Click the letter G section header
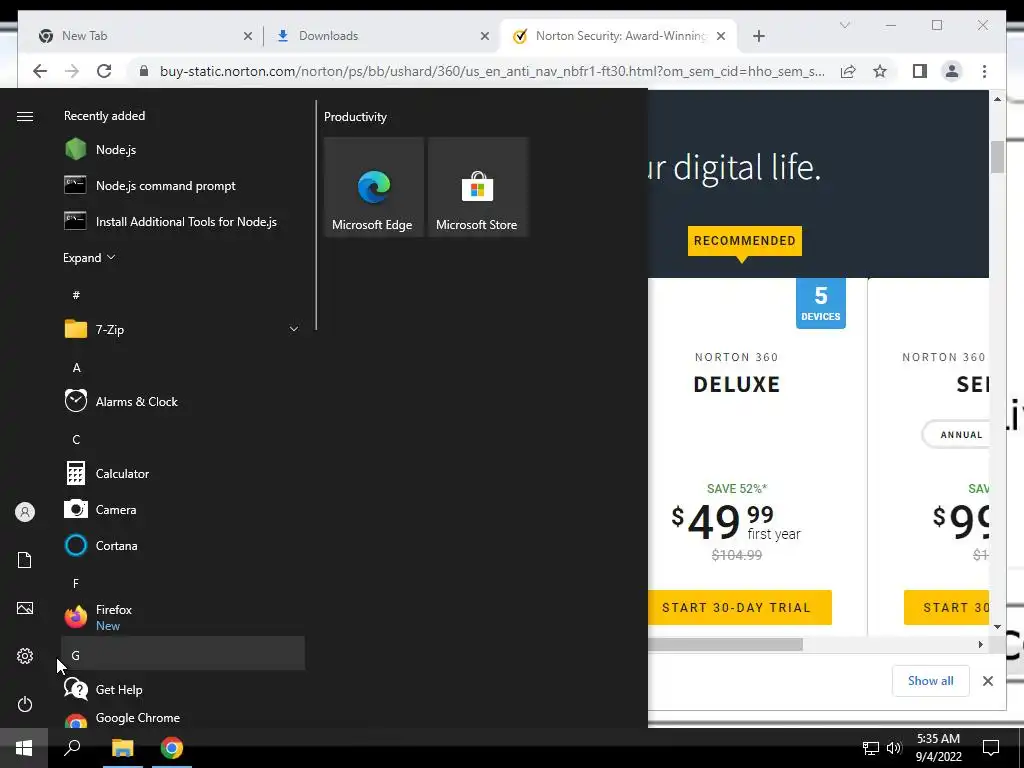 click(x=183, y=655)
